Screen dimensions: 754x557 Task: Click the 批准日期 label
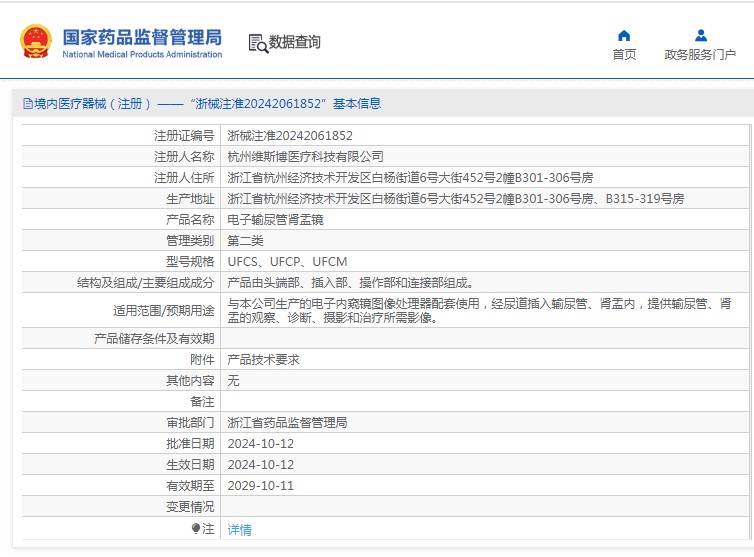click(x=190, y=443)
